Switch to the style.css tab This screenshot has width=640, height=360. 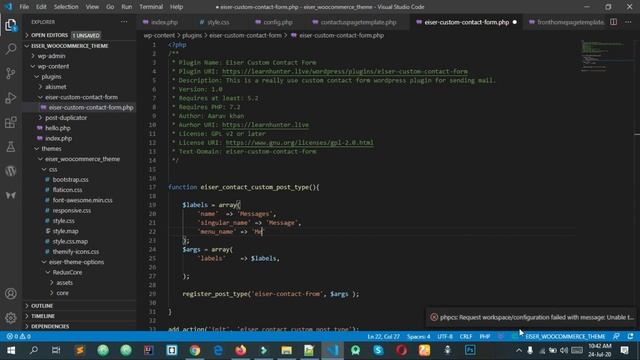click(218, 22)
